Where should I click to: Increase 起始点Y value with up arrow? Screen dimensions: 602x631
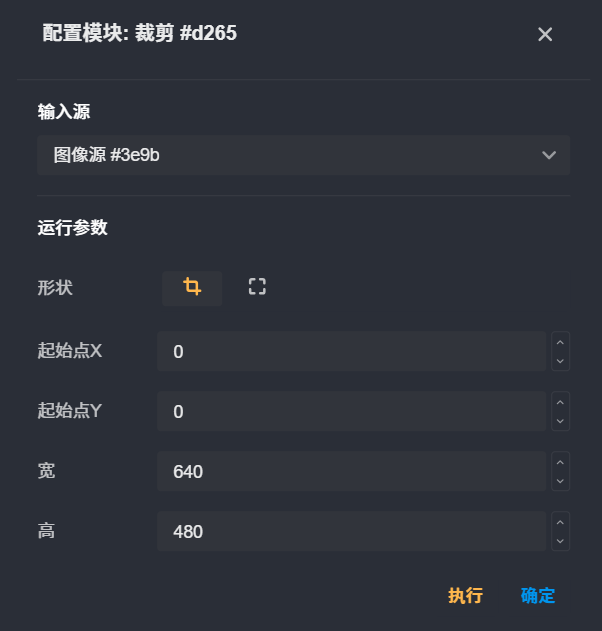click(561, 402)
